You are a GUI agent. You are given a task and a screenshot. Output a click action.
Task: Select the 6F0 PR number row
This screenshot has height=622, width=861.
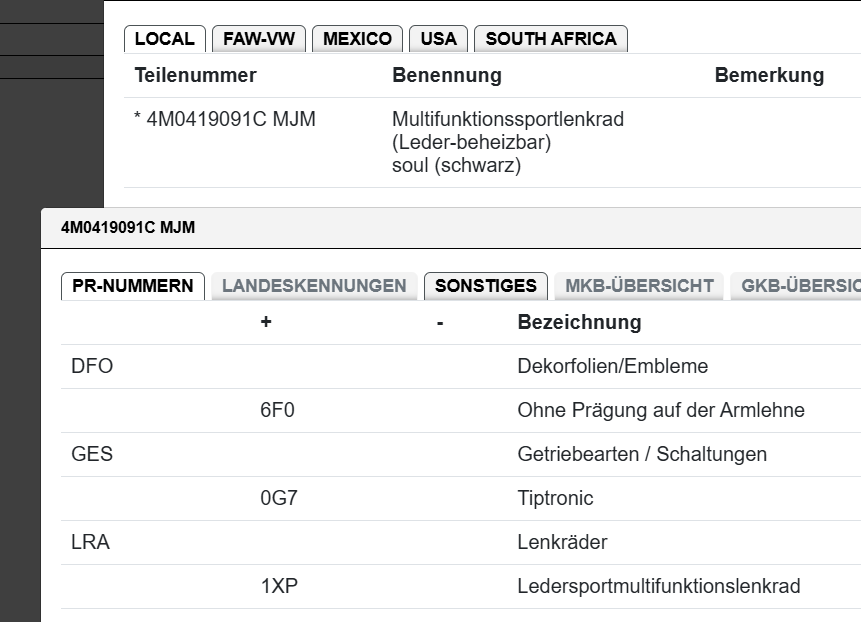[x=277, y=411]
